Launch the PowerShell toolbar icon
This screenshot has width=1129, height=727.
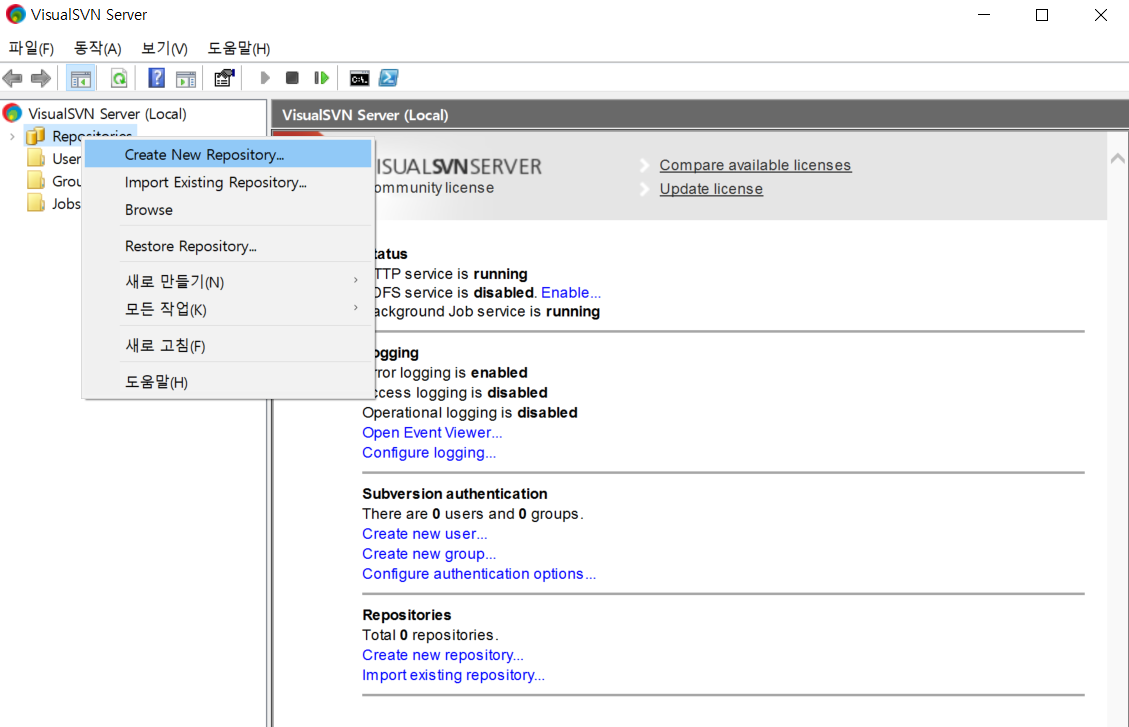coord(389,78)
